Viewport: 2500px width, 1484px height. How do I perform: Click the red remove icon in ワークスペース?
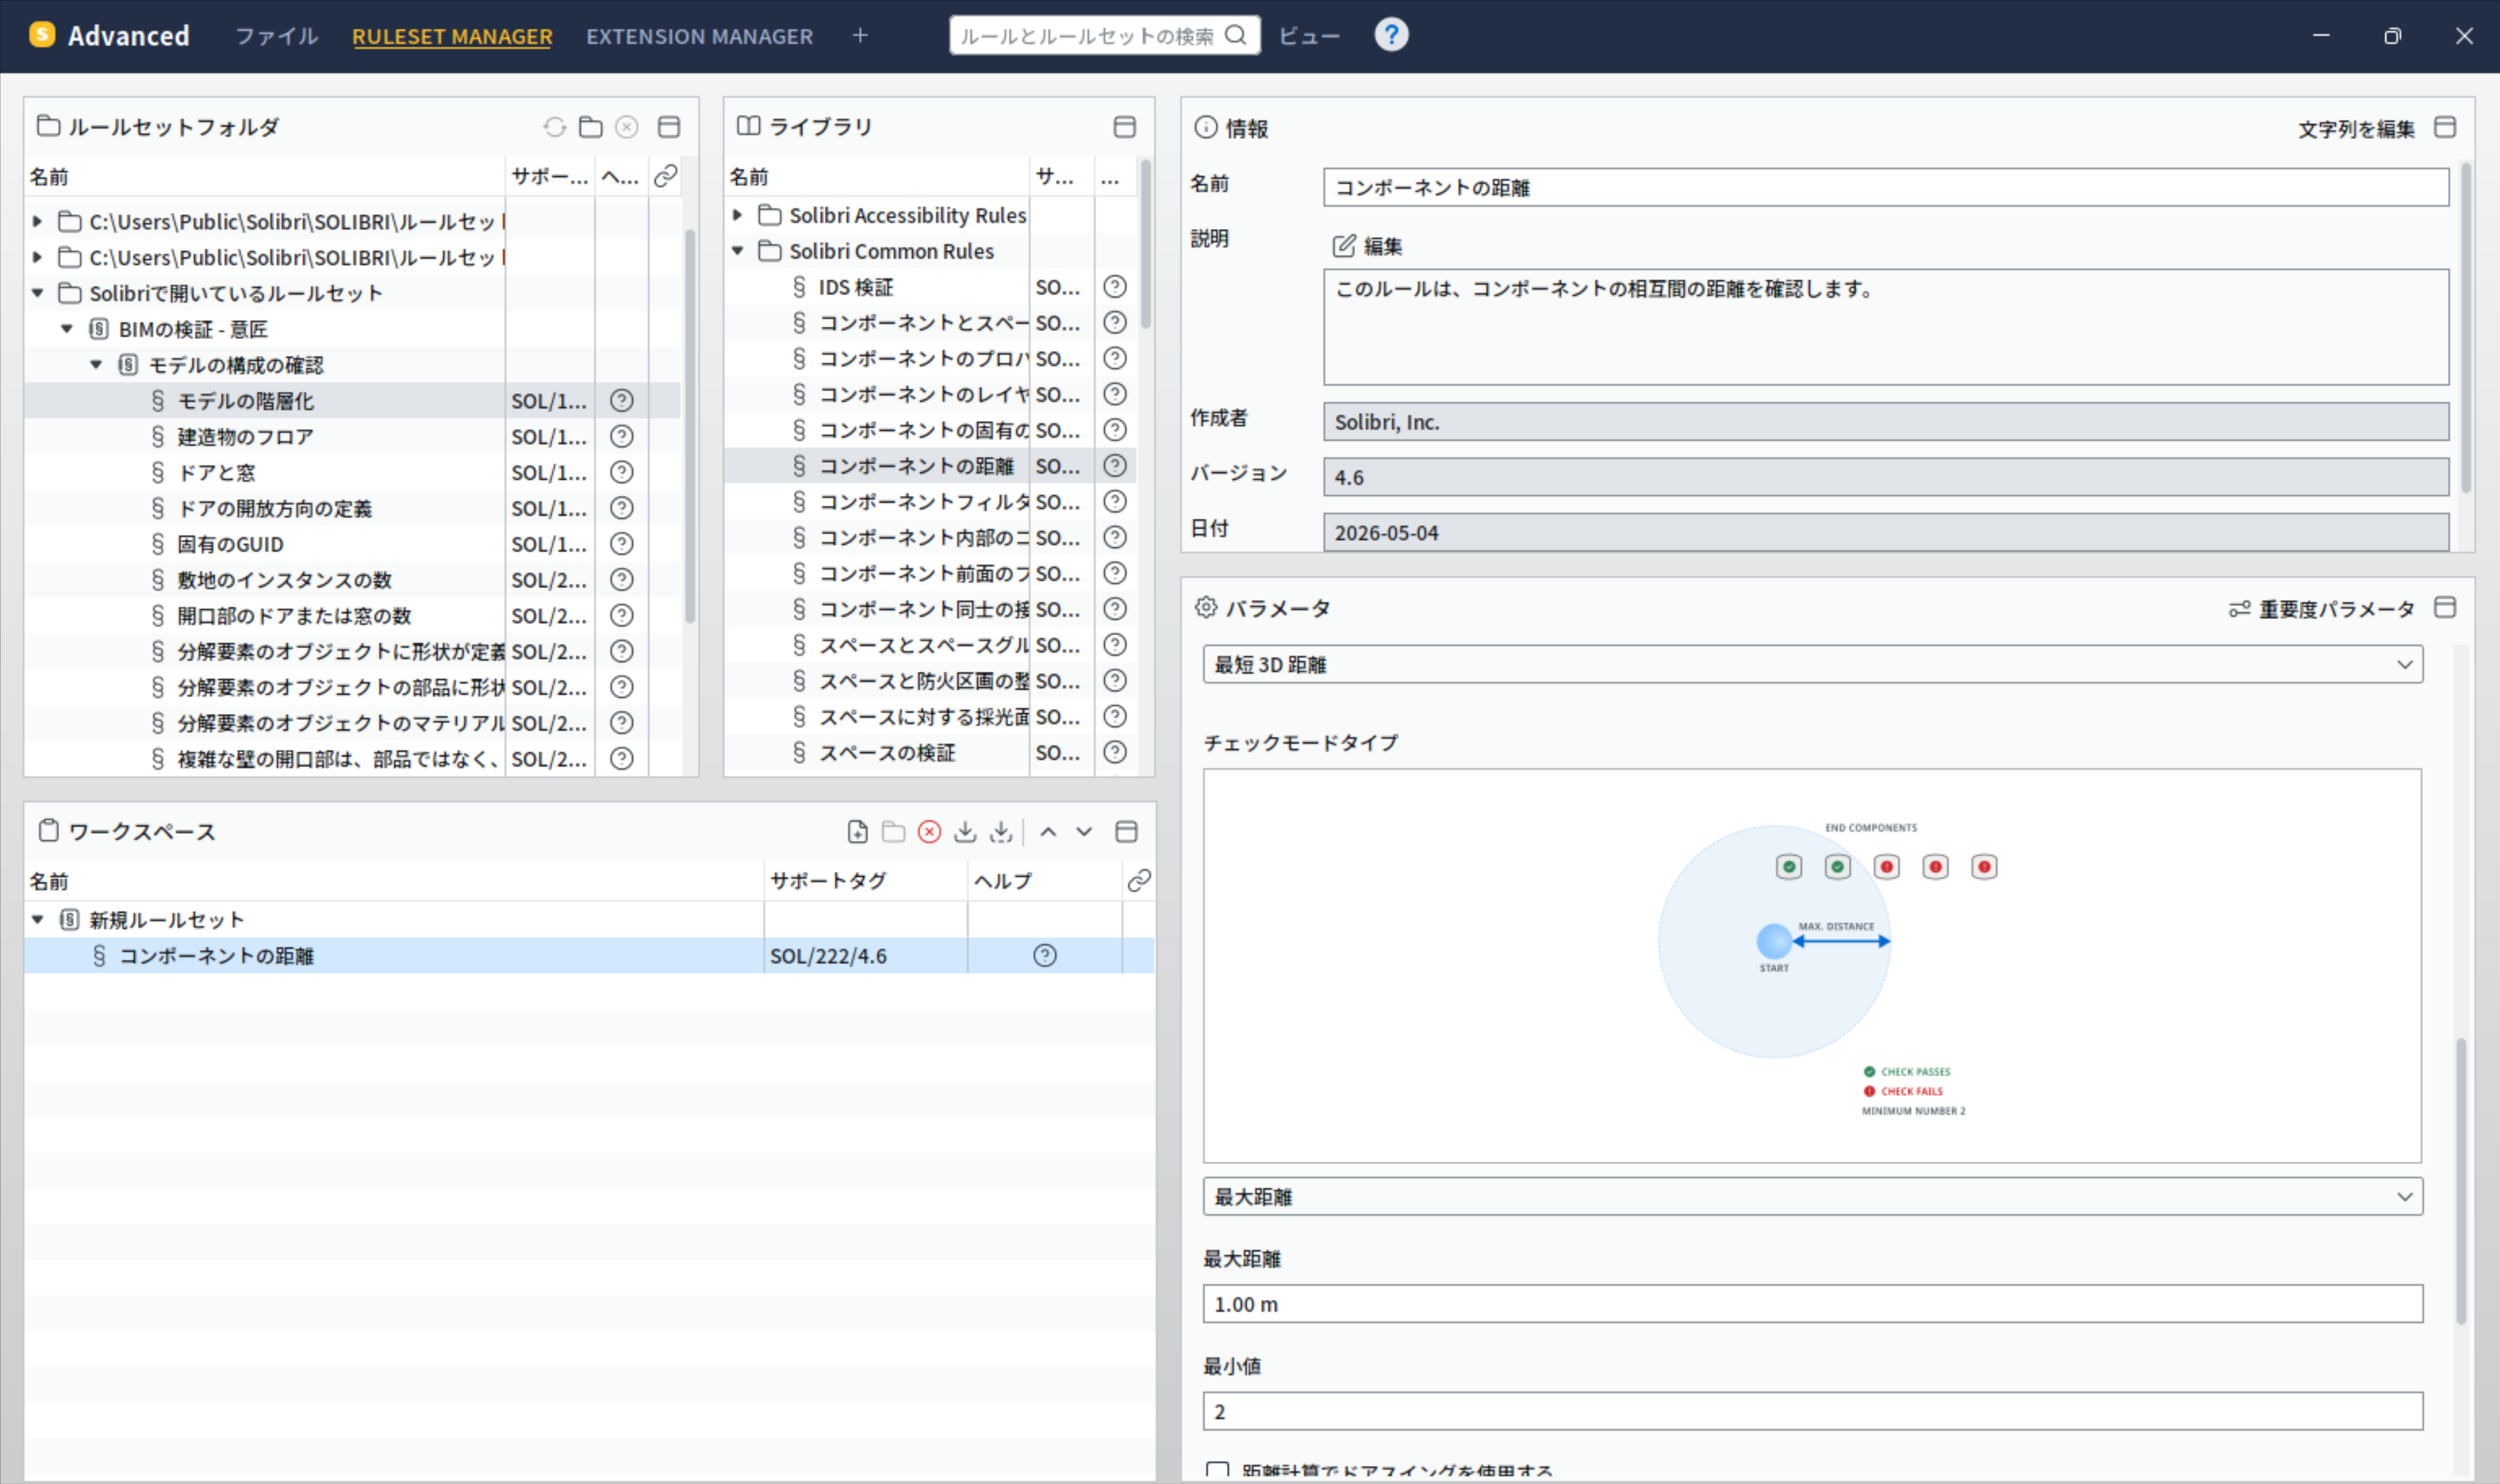[x=929, y=832]
